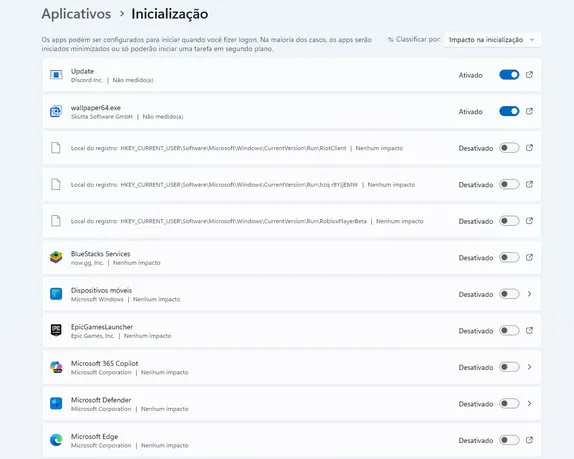Enable BlueStacks Services startup toggle
Viewport: 574px width, 459px height.
509,257
